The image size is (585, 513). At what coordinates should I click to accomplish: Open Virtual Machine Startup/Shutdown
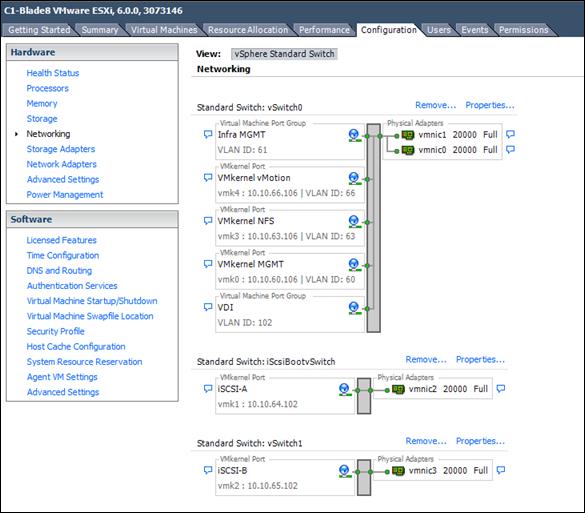click(92, 301)
